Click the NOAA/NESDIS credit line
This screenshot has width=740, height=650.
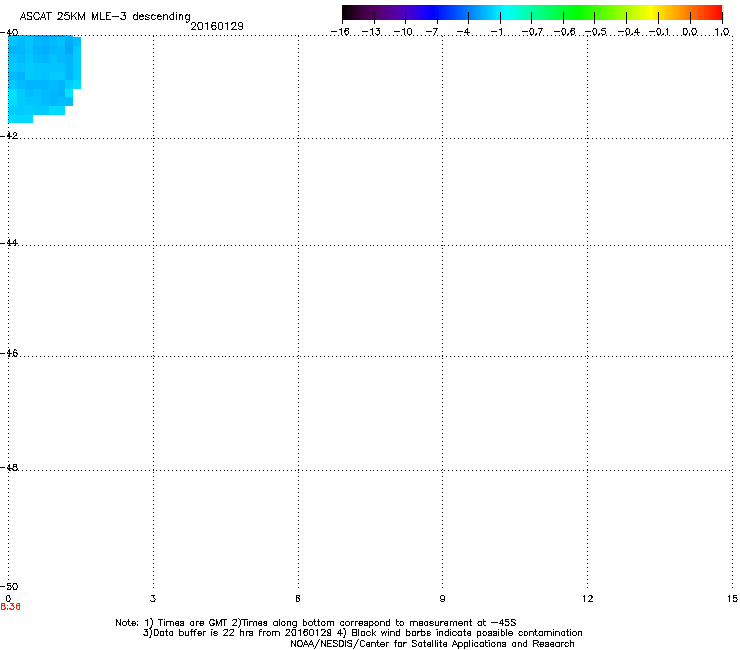[432, 644]
